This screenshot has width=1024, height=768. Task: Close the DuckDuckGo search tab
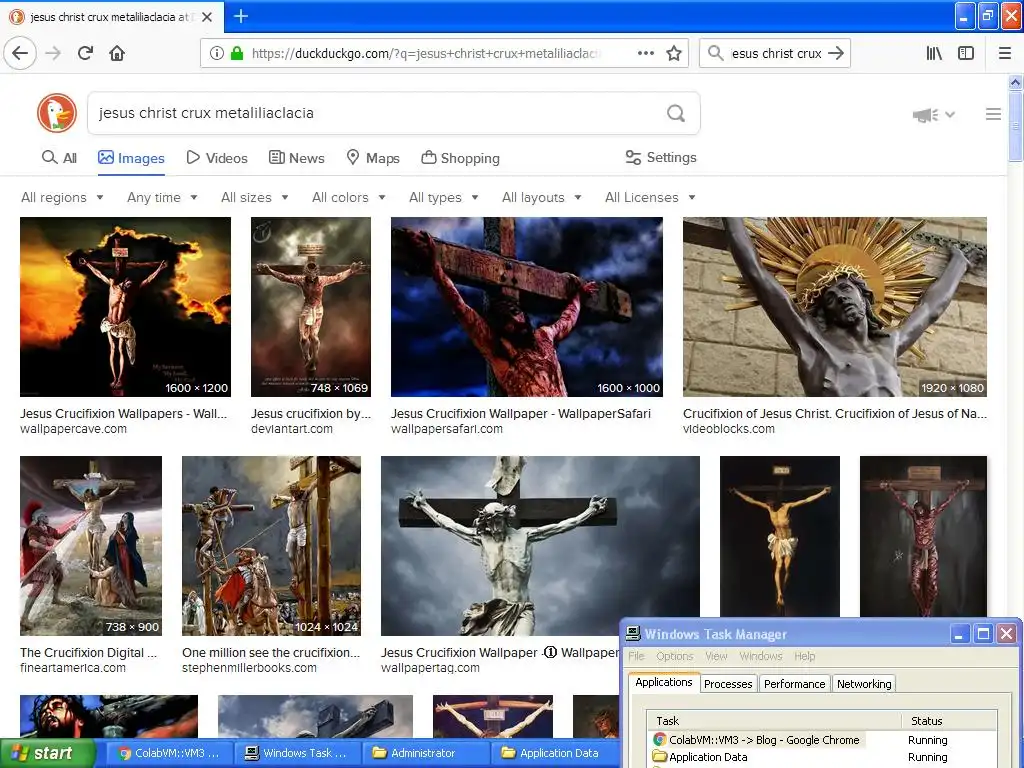(207, 17)
